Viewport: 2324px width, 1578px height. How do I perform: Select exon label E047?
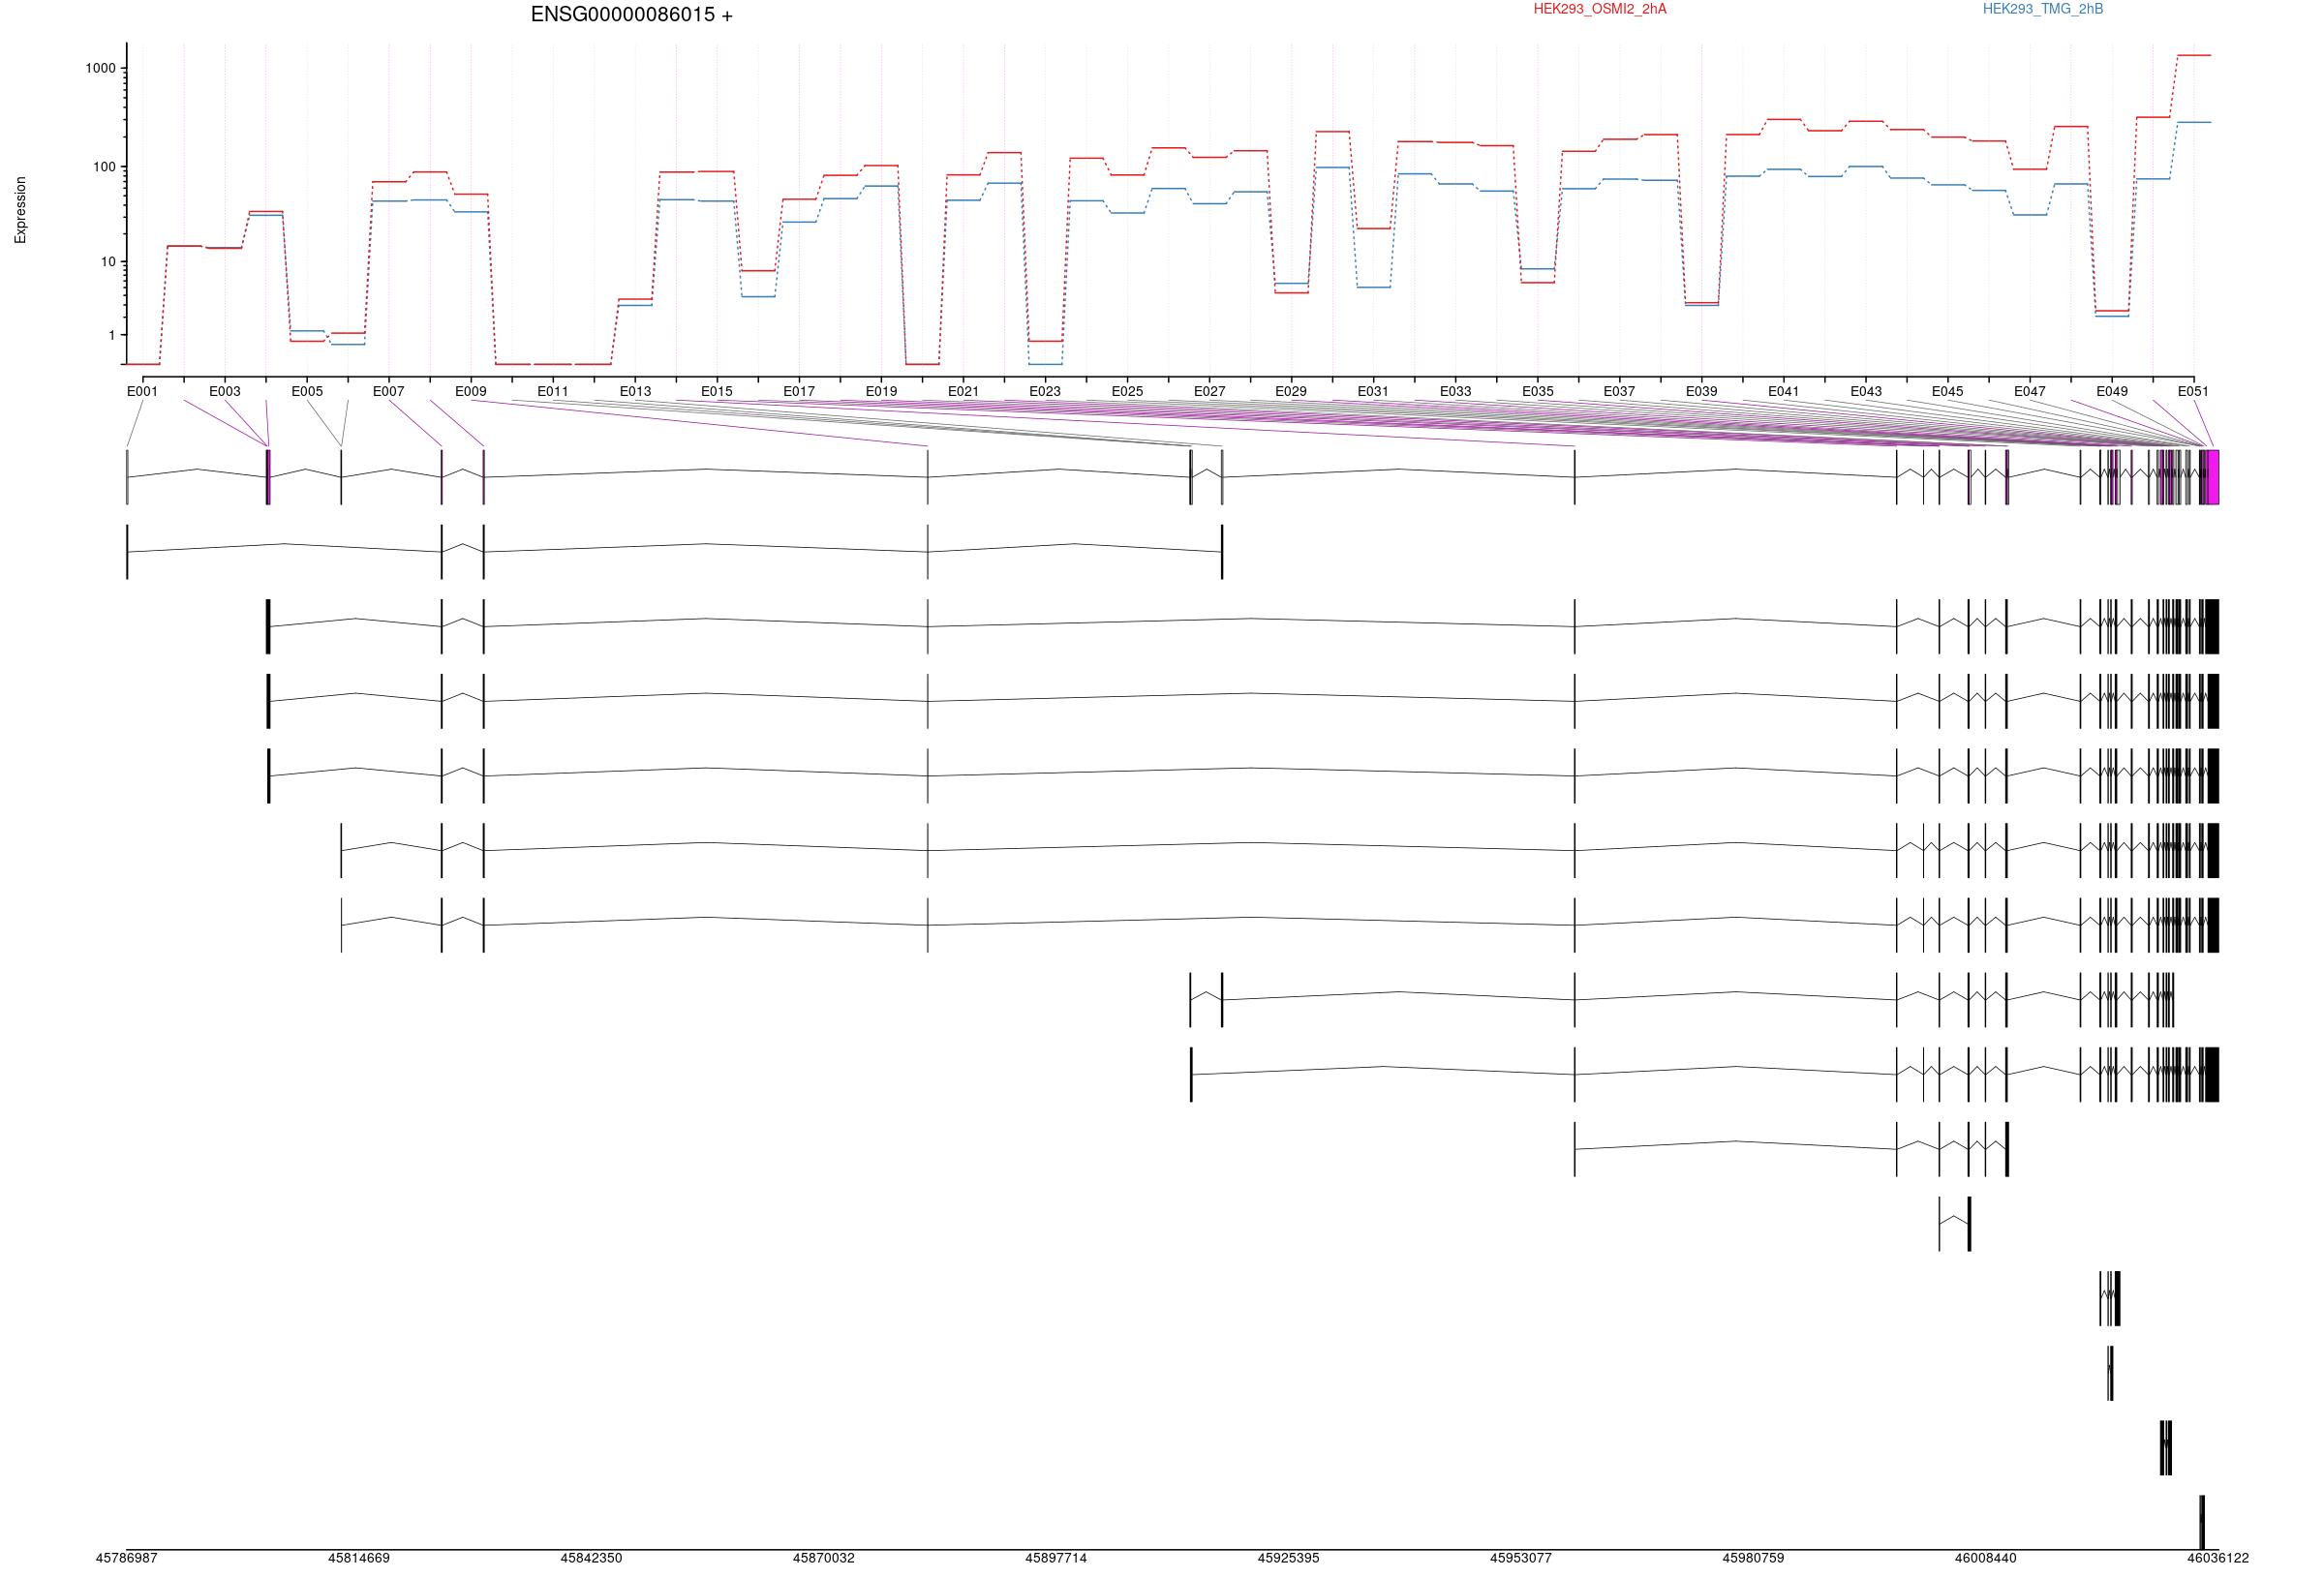click(2030, 392)
